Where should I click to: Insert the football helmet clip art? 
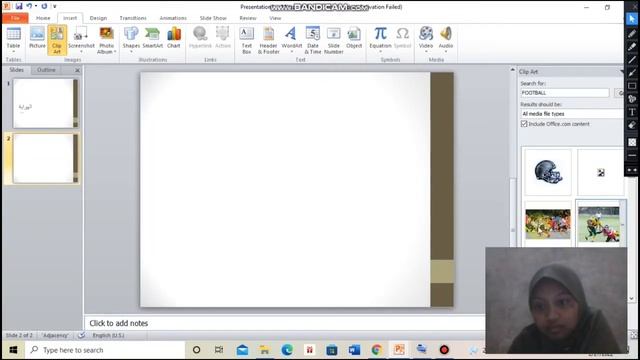tap(548, 172)
